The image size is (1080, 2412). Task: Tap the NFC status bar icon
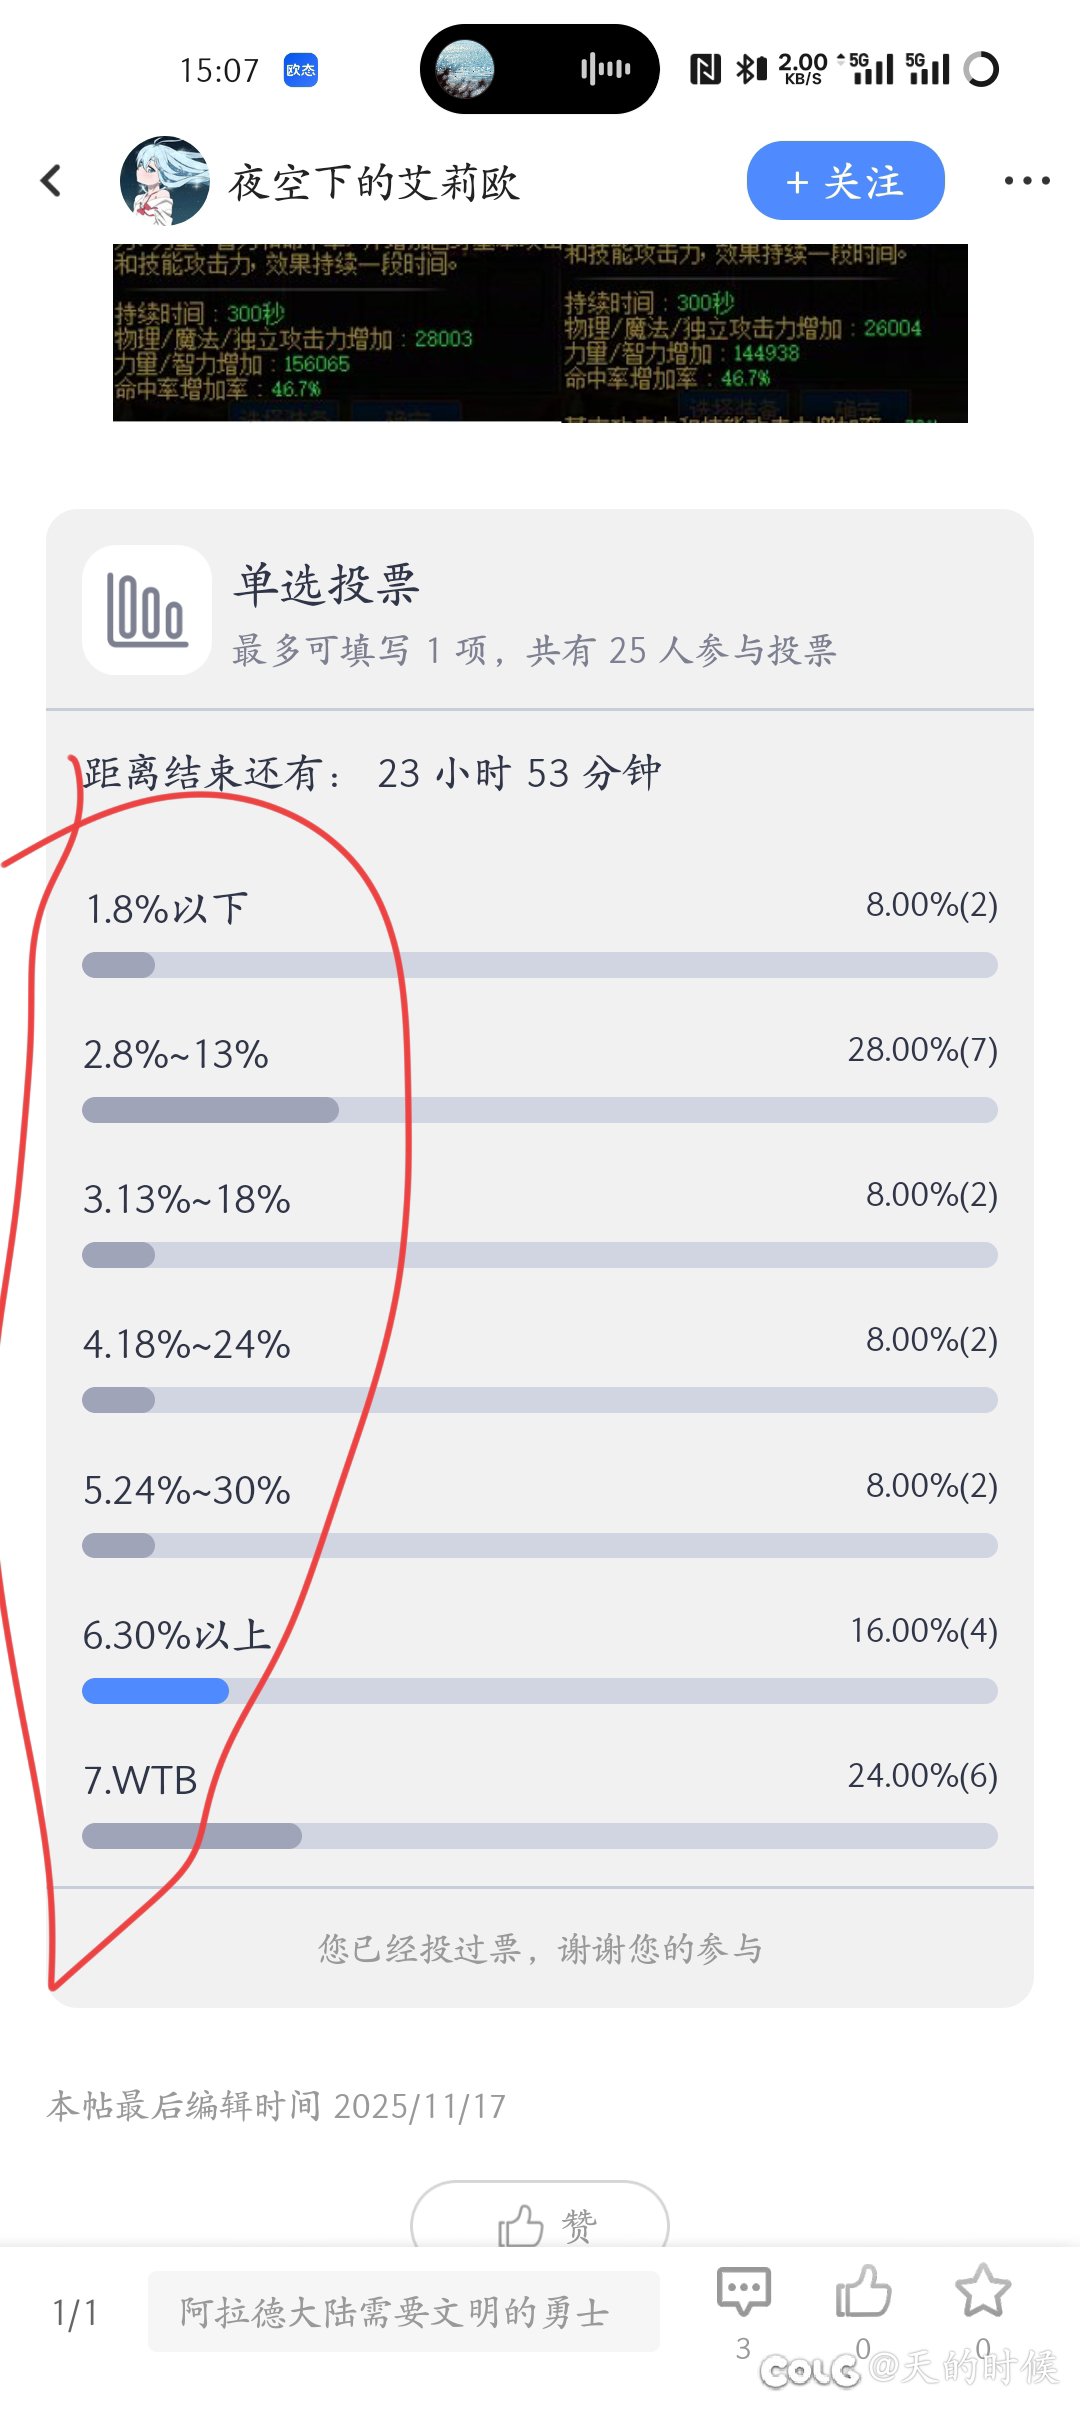705,69
